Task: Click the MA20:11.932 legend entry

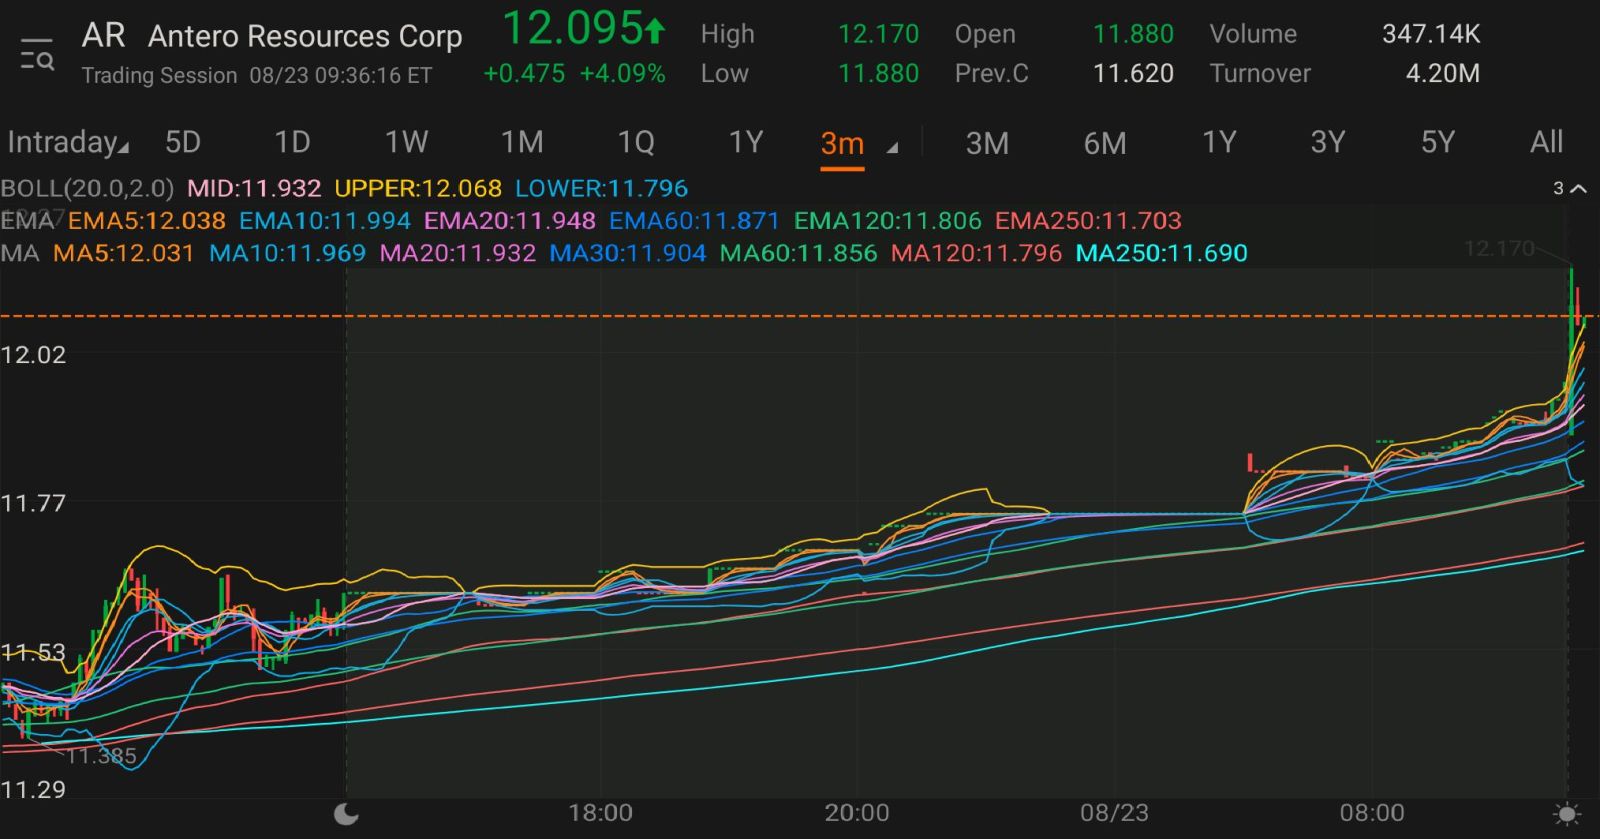Action: pos(458,253)
